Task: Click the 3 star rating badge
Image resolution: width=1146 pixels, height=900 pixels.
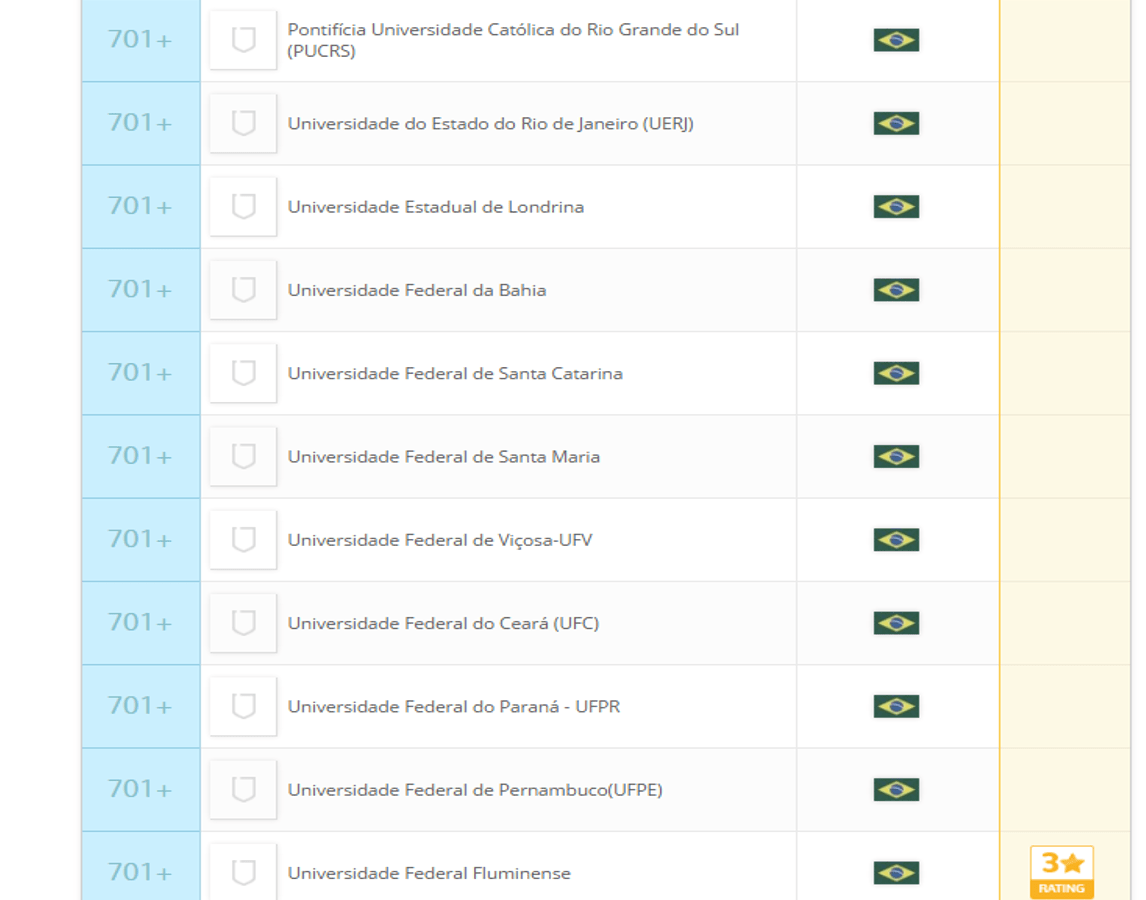Action: pos(1061,872)
